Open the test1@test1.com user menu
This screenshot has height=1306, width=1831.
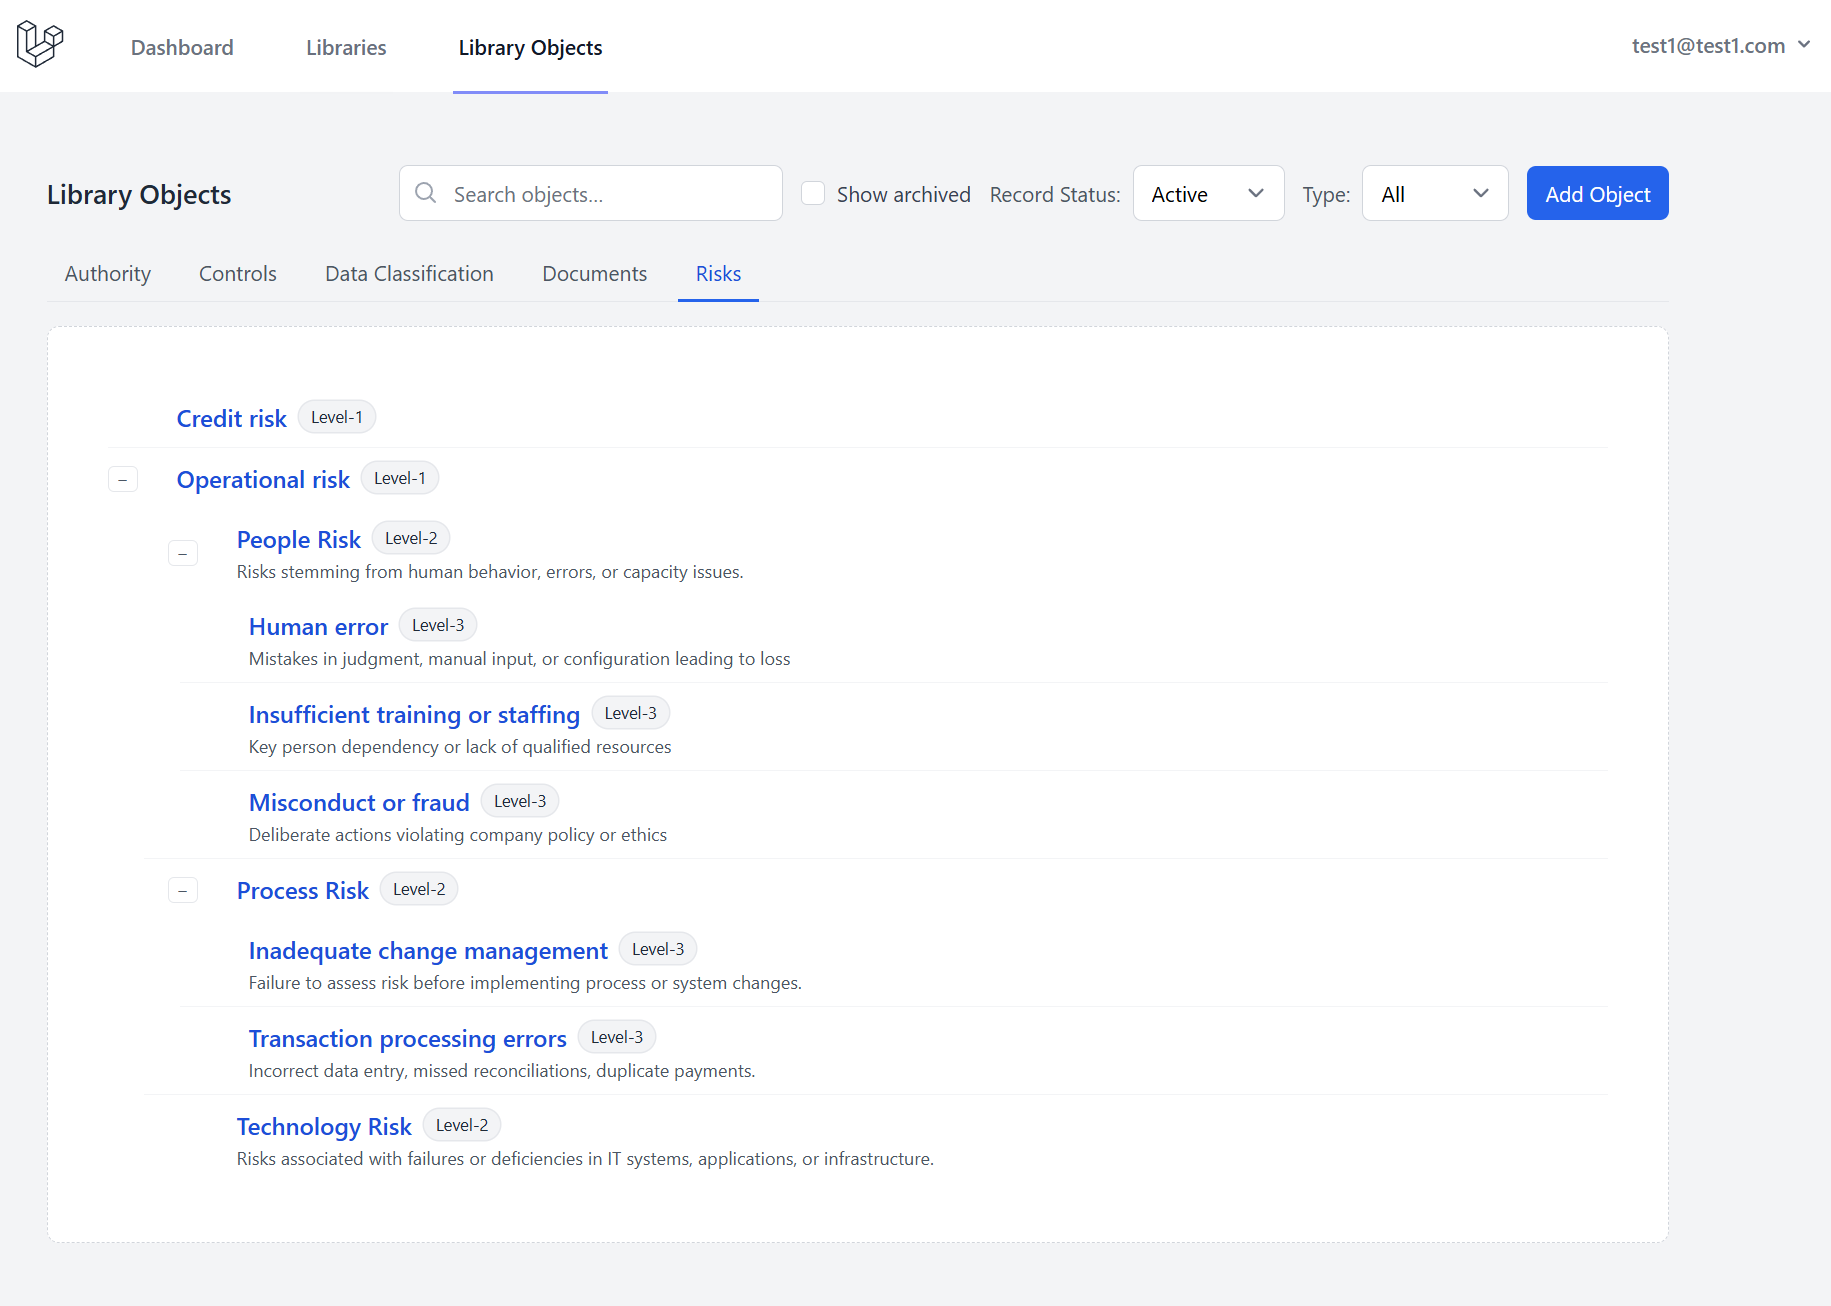click(x=1720, y=46)
